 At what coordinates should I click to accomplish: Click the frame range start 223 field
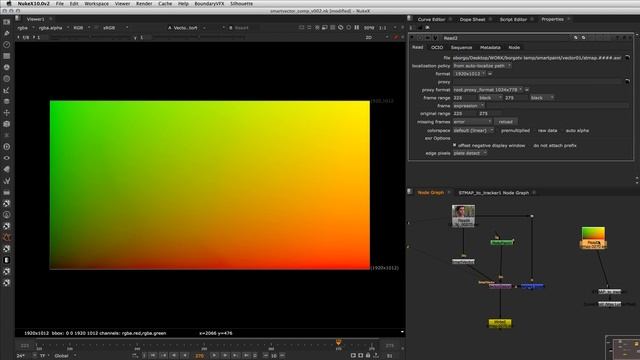[464, 98]
